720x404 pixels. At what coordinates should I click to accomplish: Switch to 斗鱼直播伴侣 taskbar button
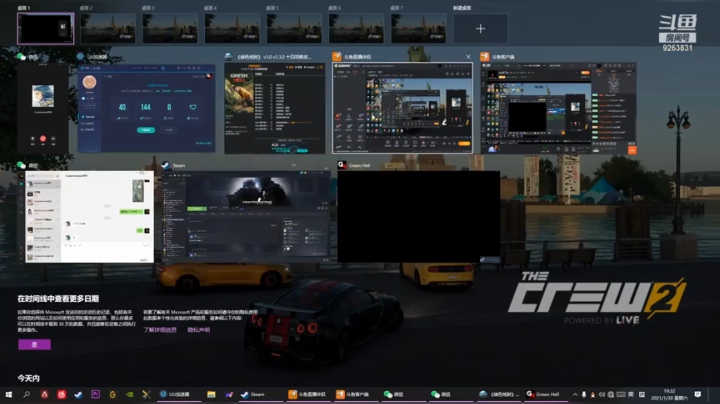point(308,394)
